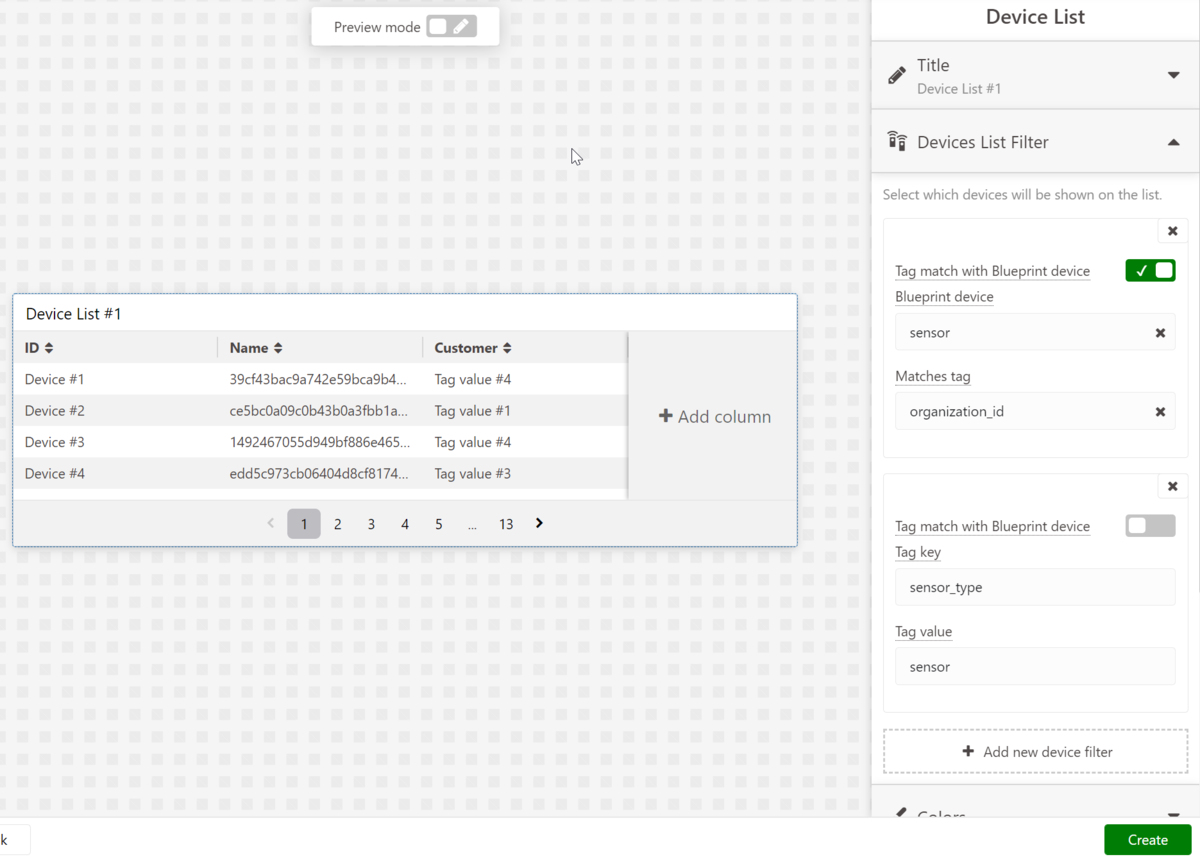This screenshot has width=1200, height=857.
Task: Disable first Tag match with Blueprint toggle
Action: coord(1150,270)
